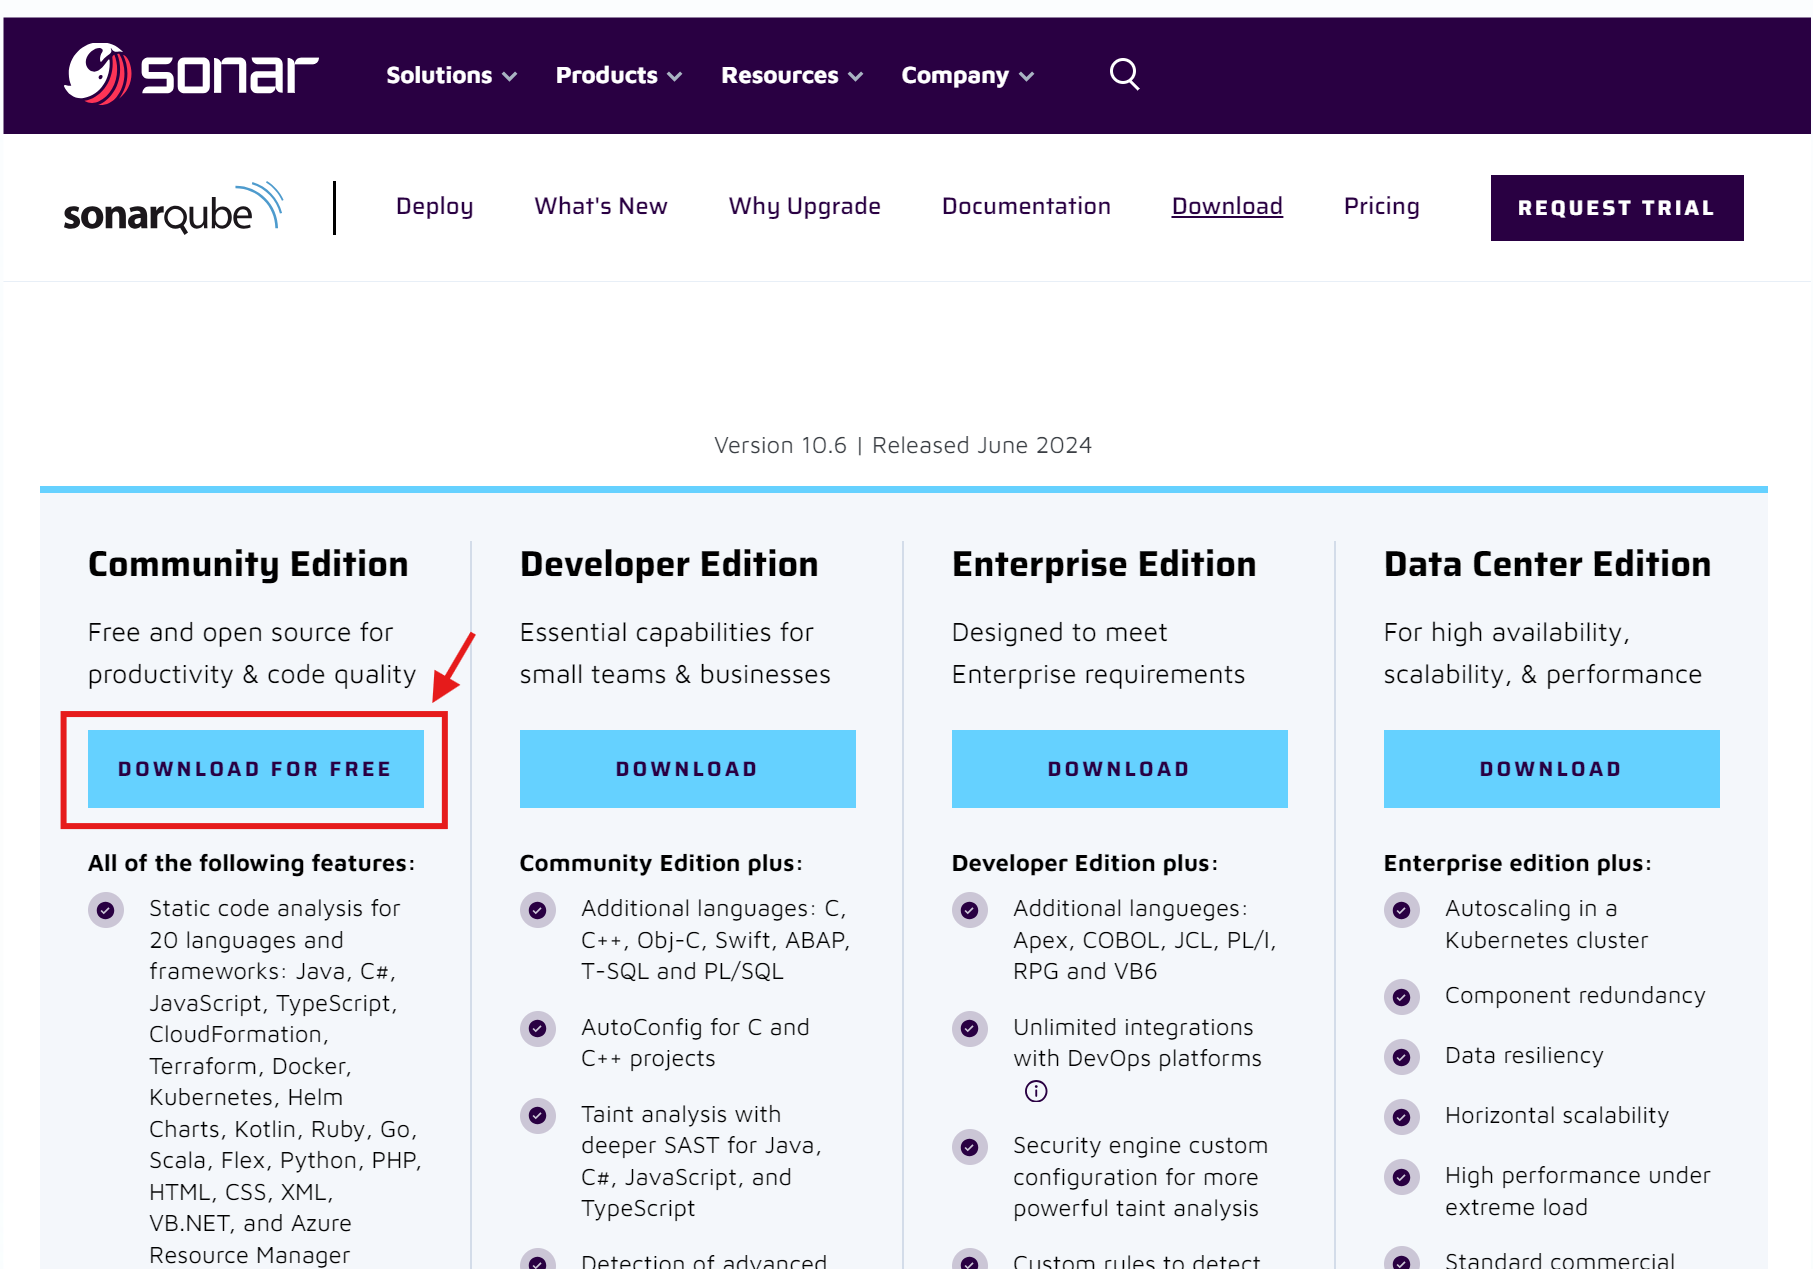Click 'Essential capabilities for small teams' description

tap(675, 653)
